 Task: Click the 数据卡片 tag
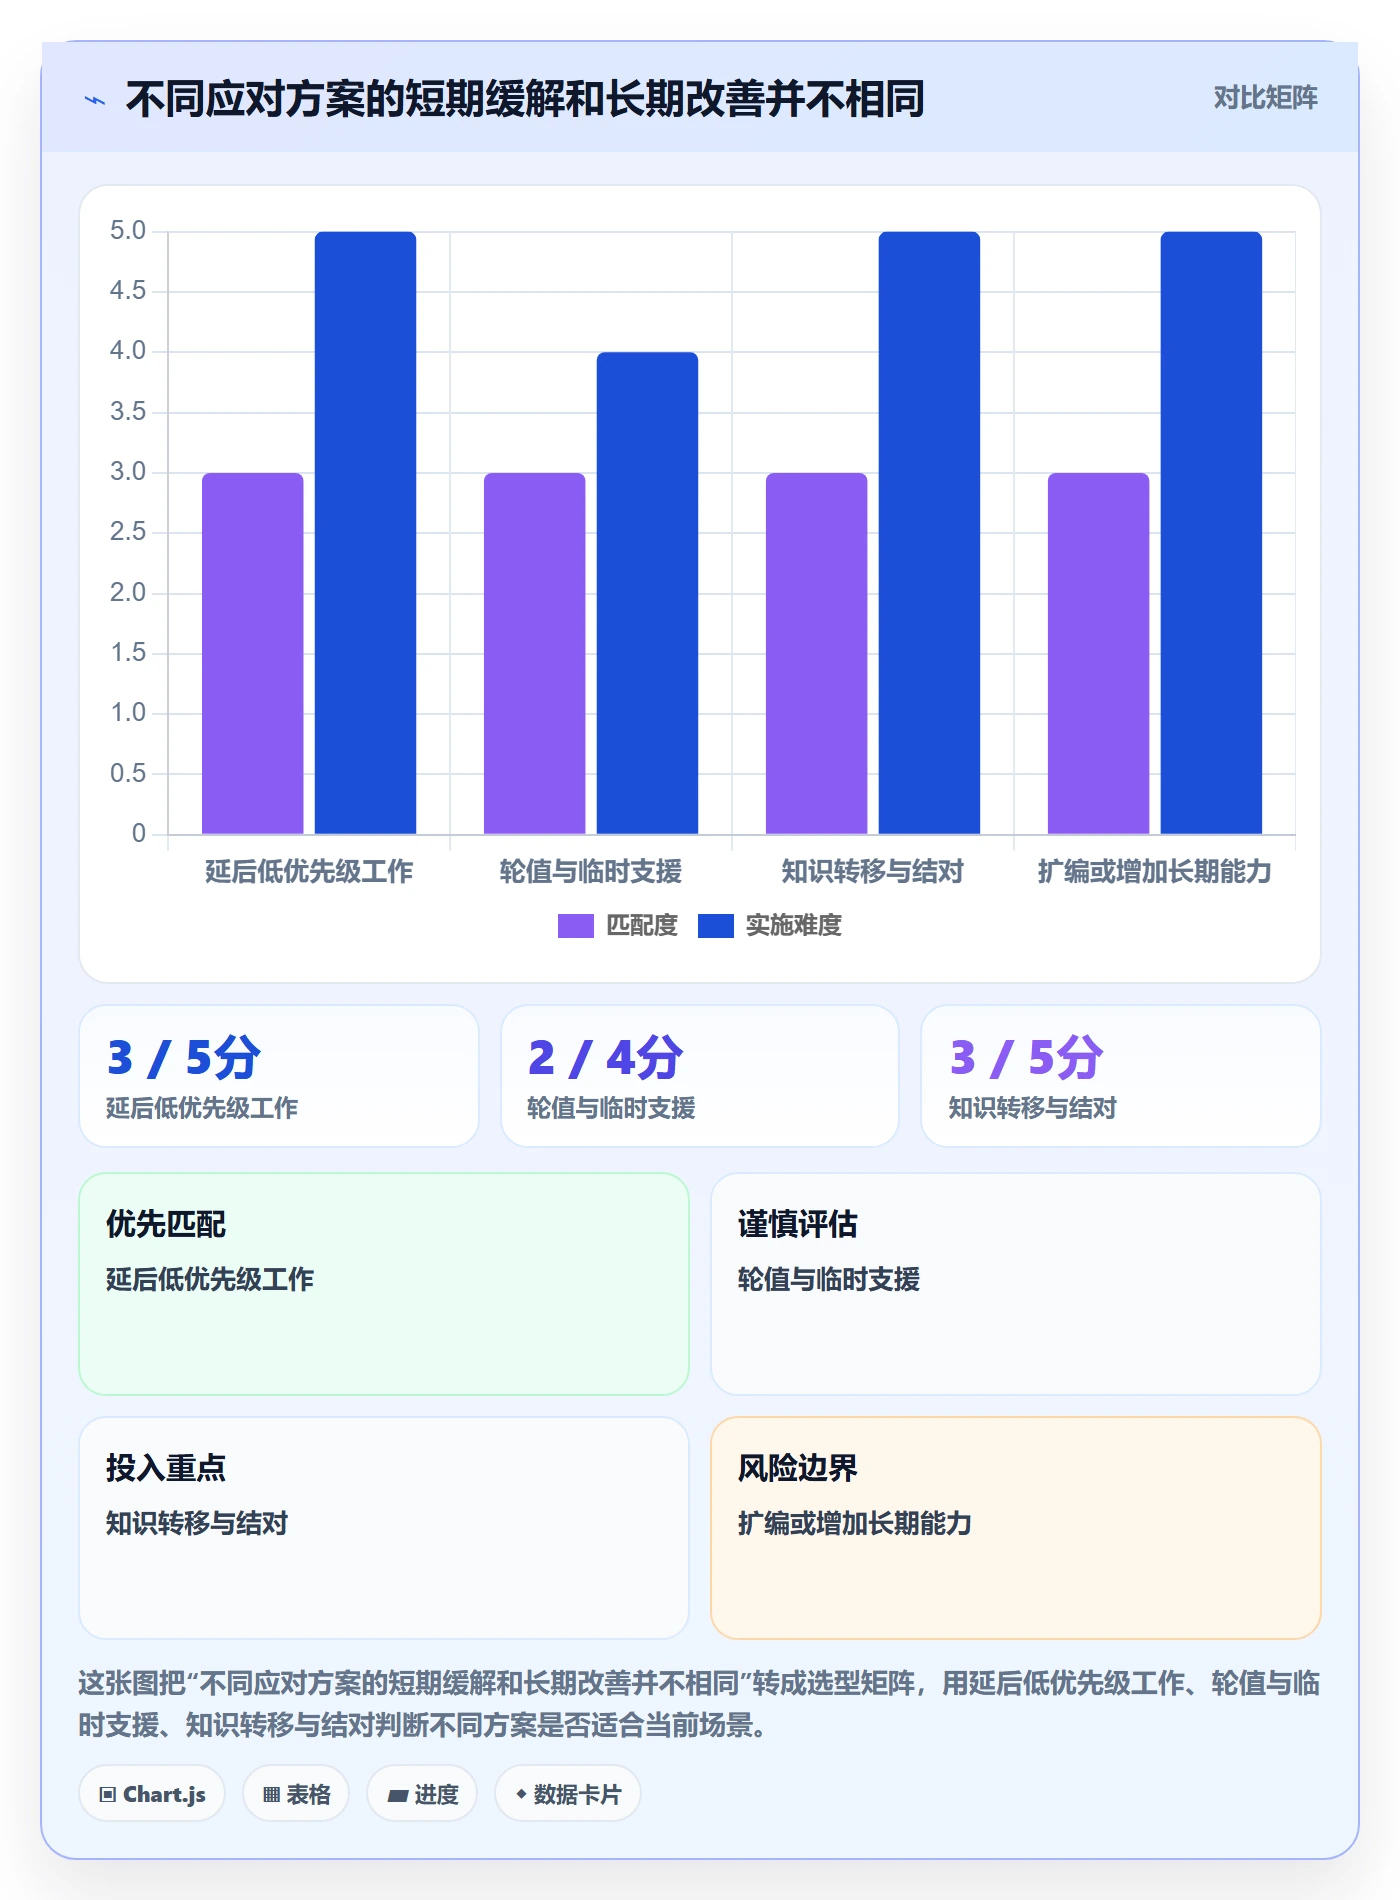pyautogui.click(x=567, y=1794)
